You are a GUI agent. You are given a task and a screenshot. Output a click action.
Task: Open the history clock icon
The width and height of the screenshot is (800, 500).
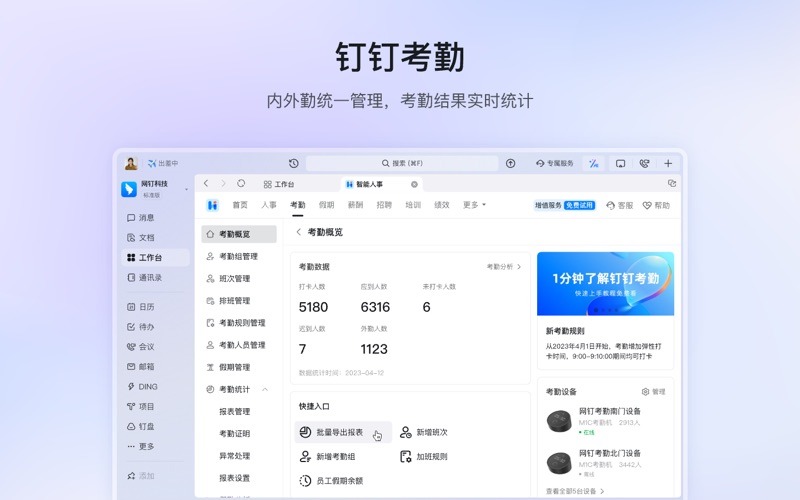coord(293,163)
